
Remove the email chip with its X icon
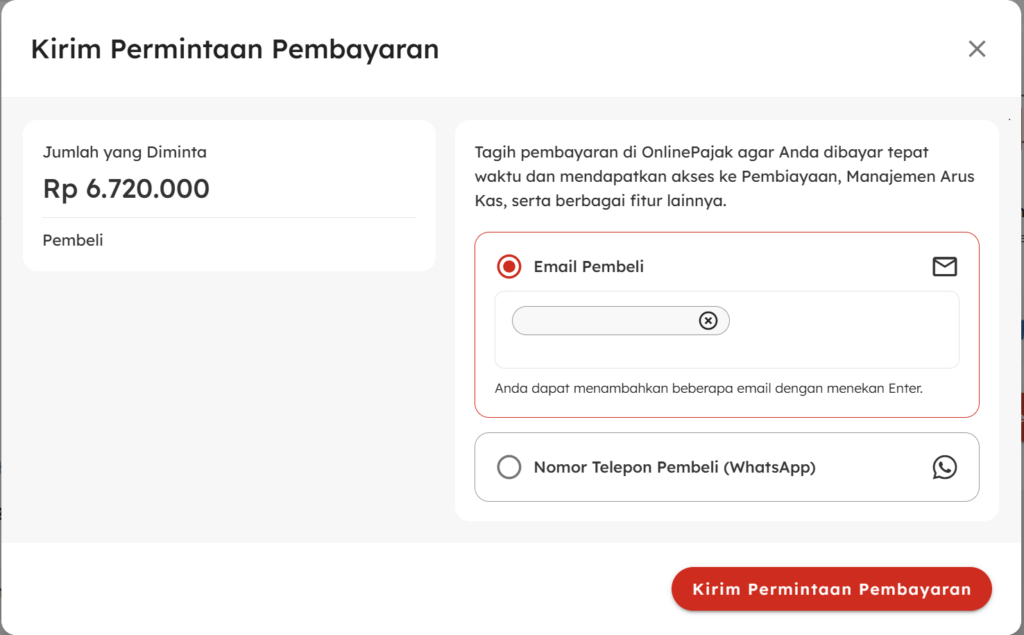[708, 321]
